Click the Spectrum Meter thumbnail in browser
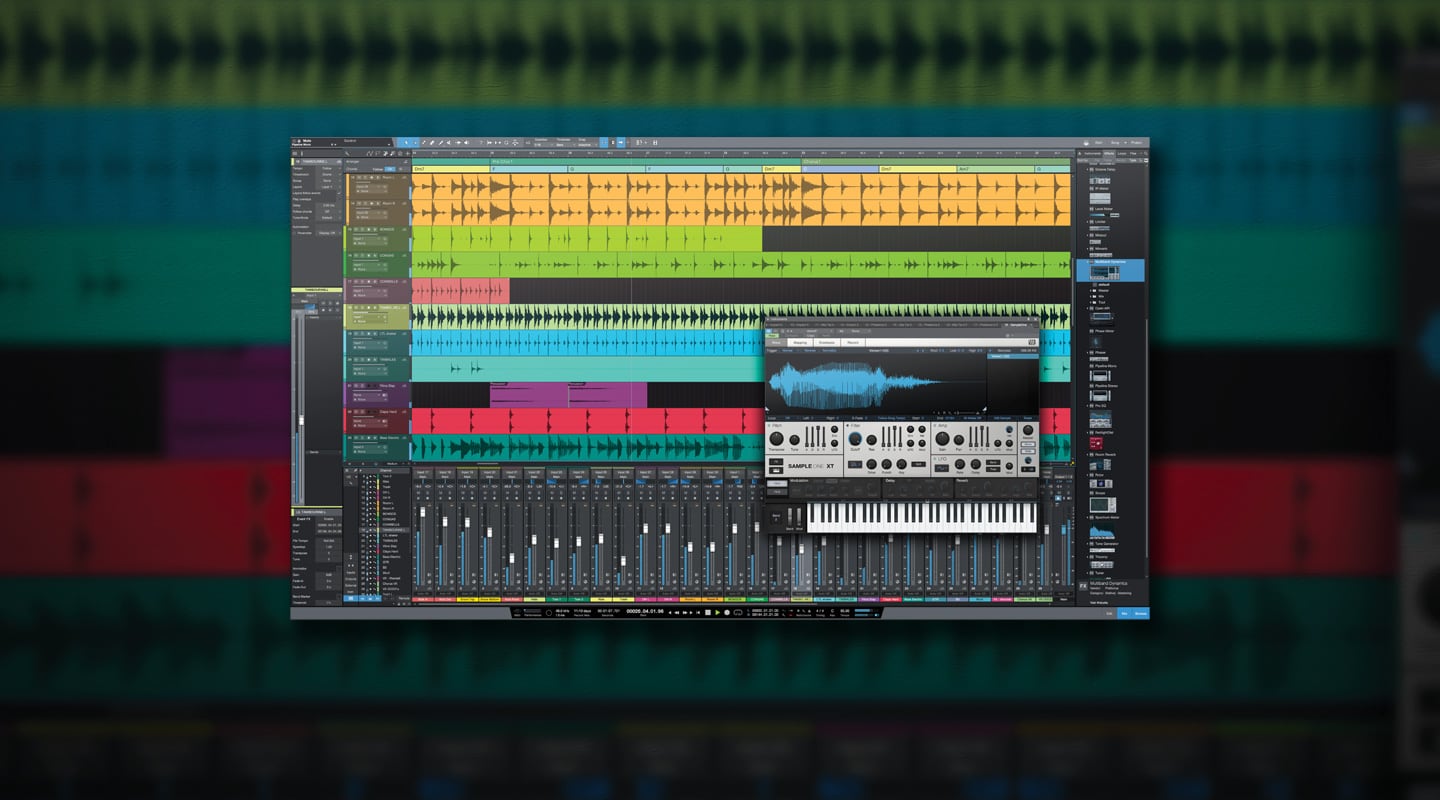This screenshot has width=1440, height=800. 1100,531
